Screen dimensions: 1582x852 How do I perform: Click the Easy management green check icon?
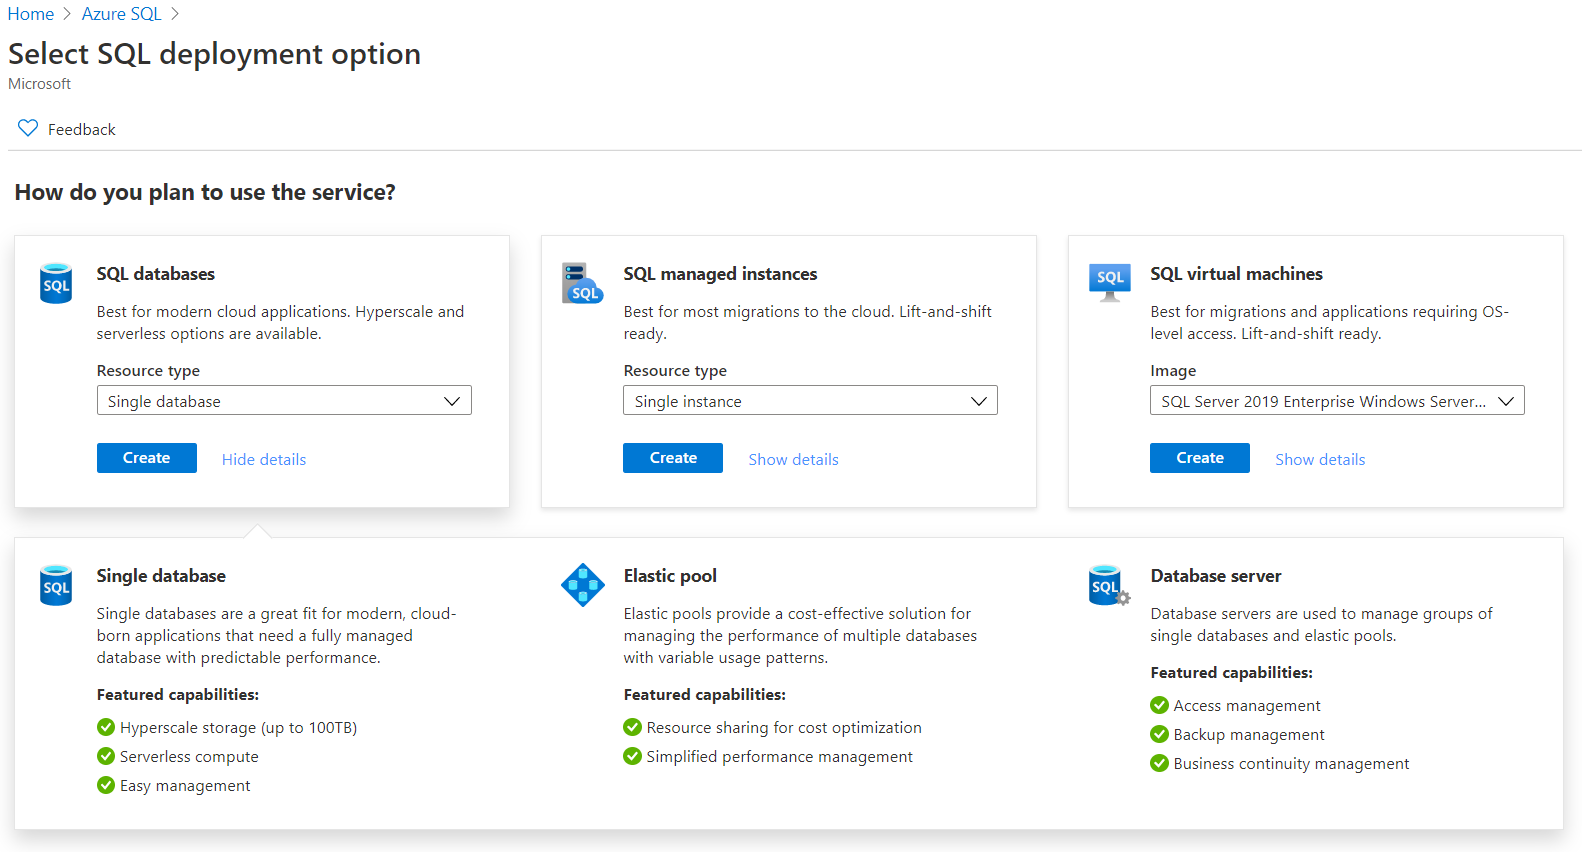106,785
